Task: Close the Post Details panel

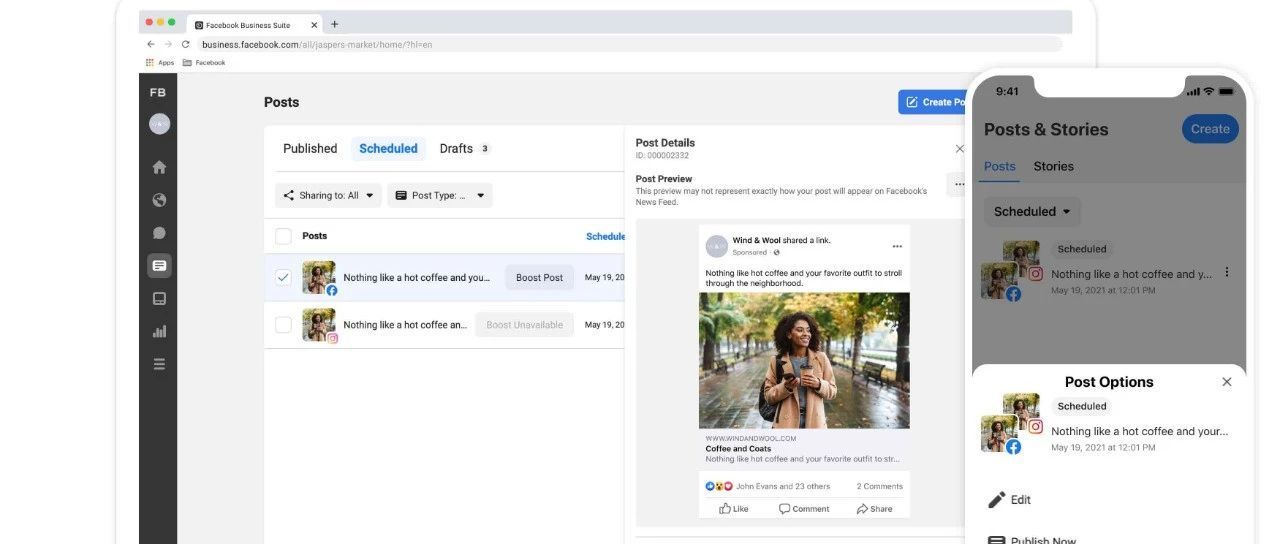Action: [x=960, y=148]
